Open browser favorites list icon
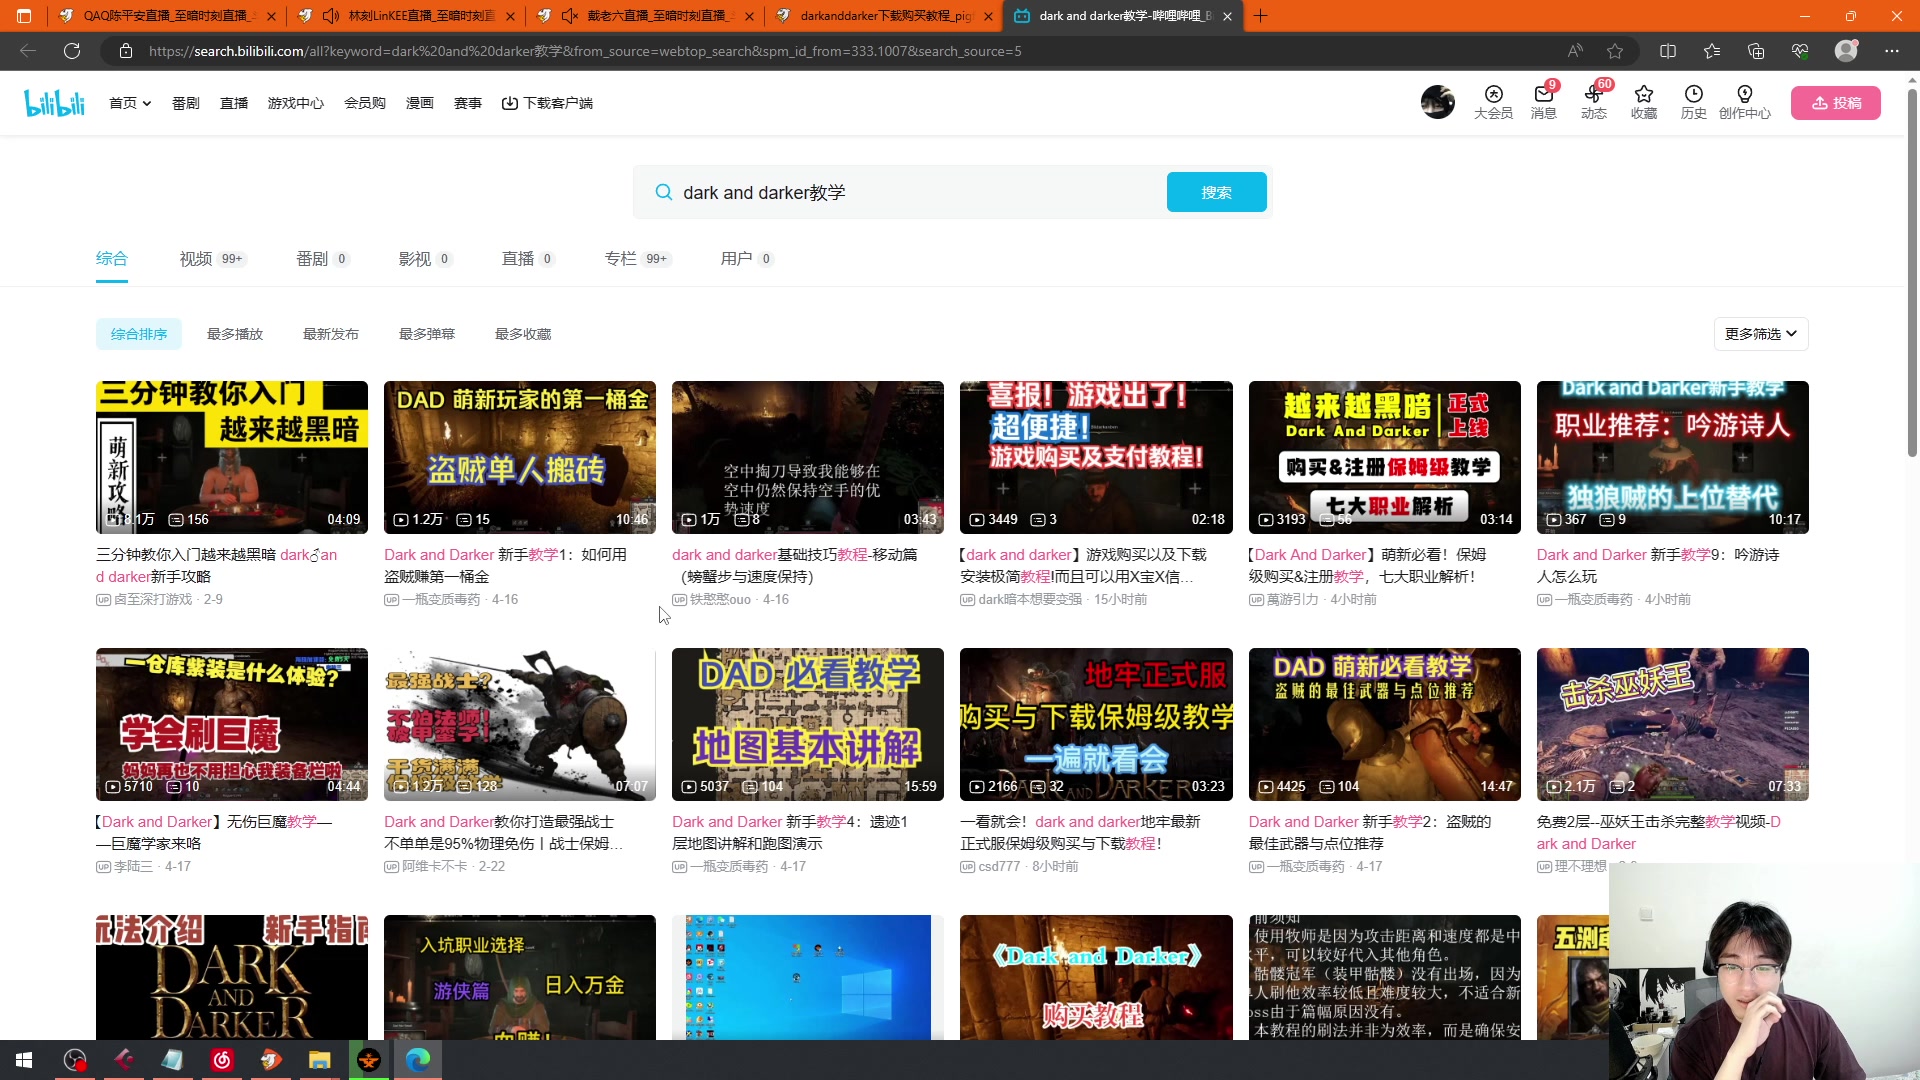 pyautogui.click(x=1712, y=51)
